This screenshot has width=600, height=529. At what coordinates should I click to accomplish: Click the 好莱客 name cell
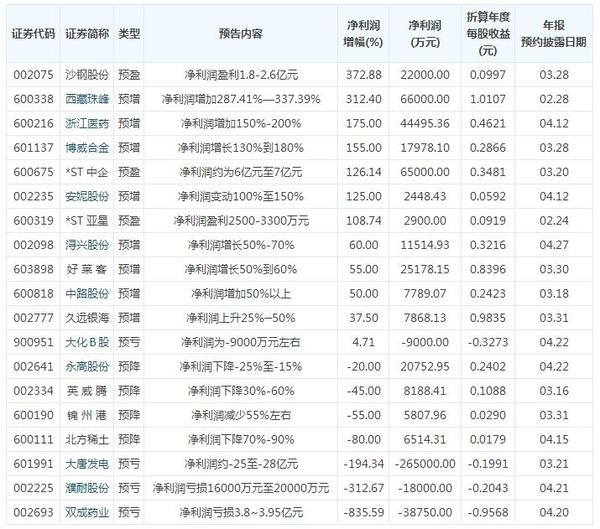point(87,269)
